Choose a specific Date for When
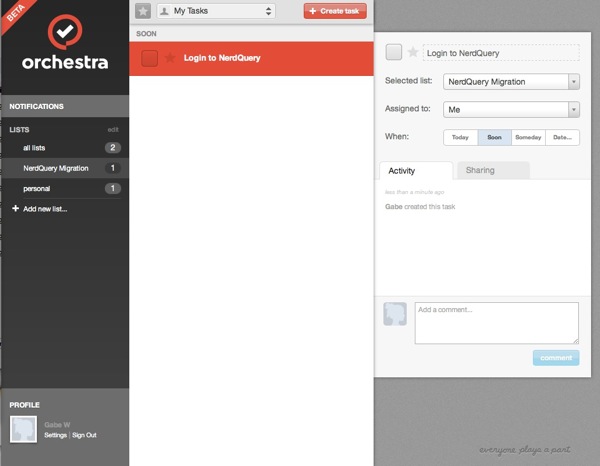 (x=562, y=137)
